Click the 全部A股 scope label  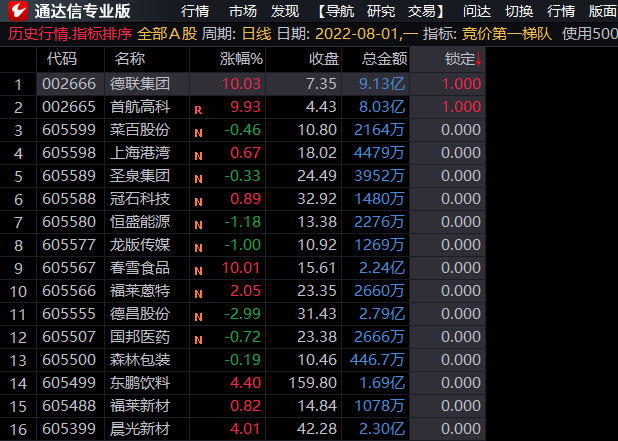coord(167,34)
